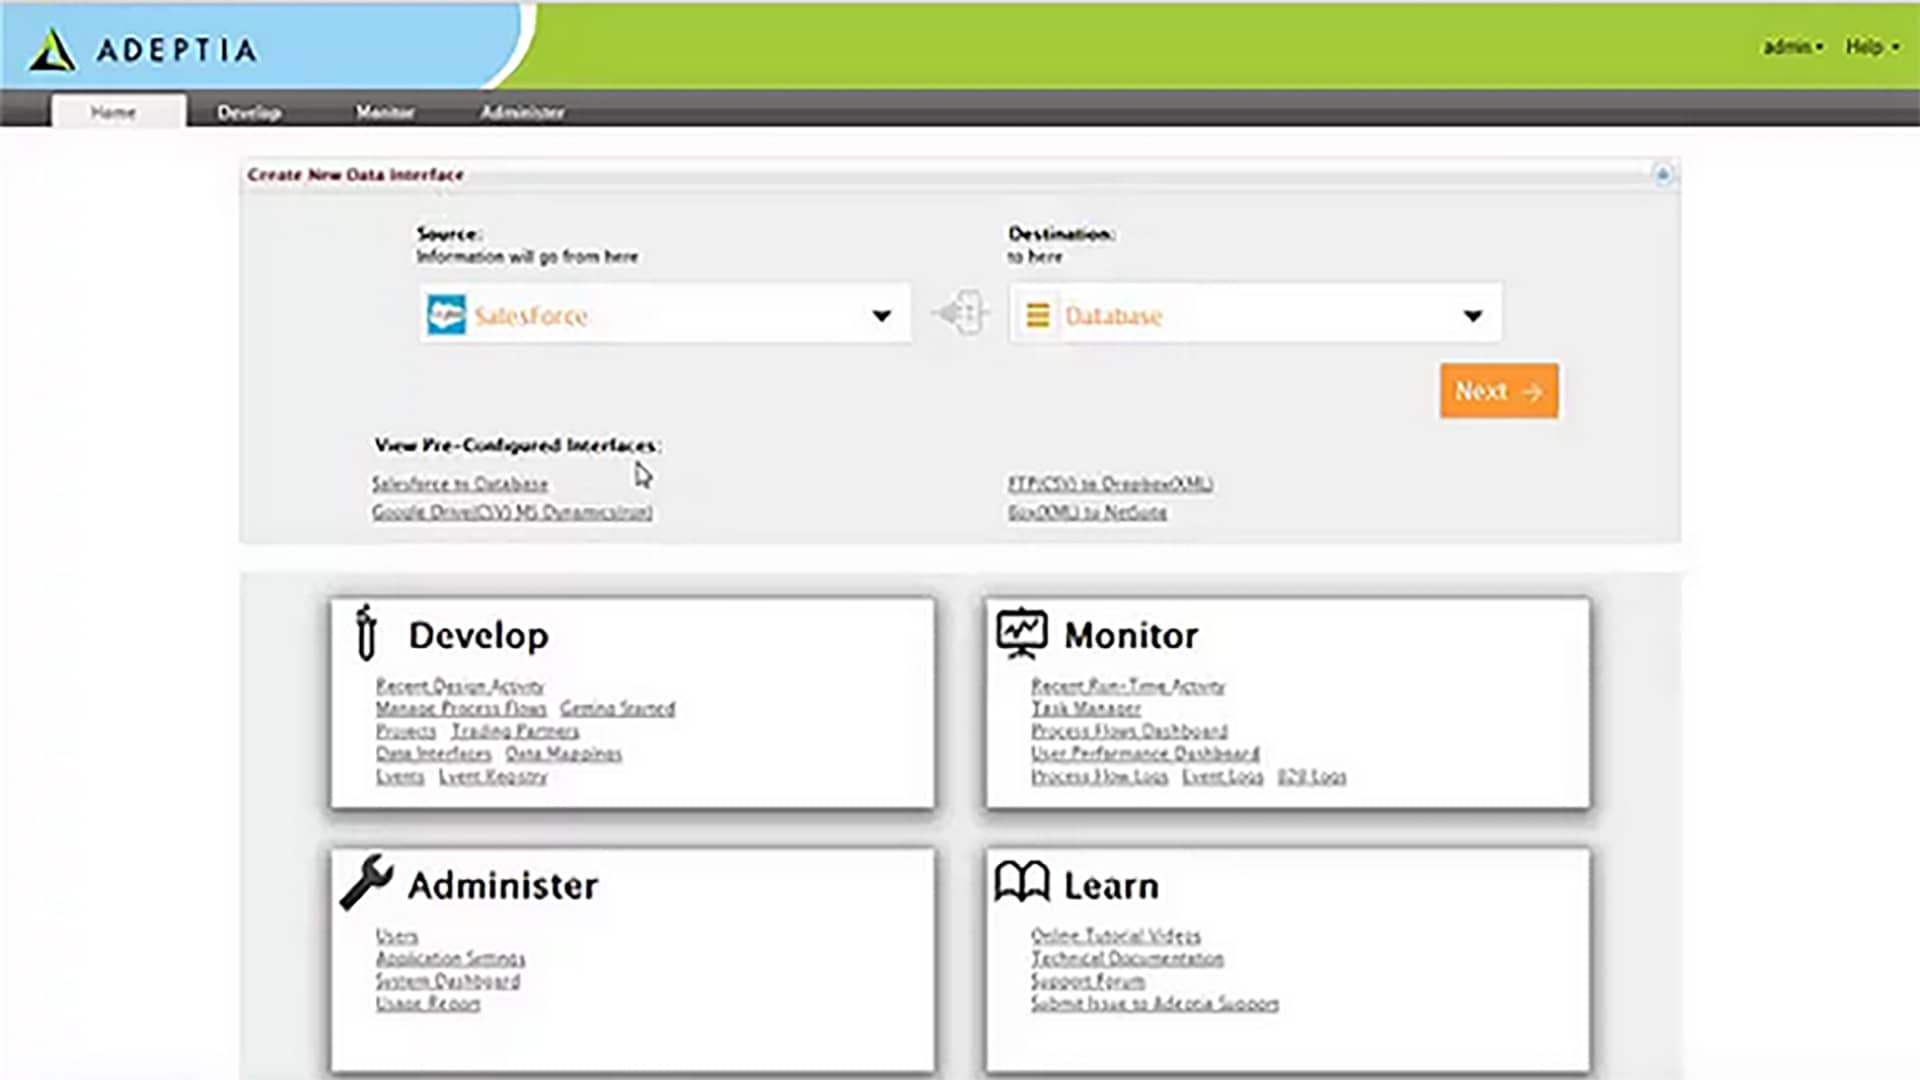Open the Help menu

[1872, 47]
